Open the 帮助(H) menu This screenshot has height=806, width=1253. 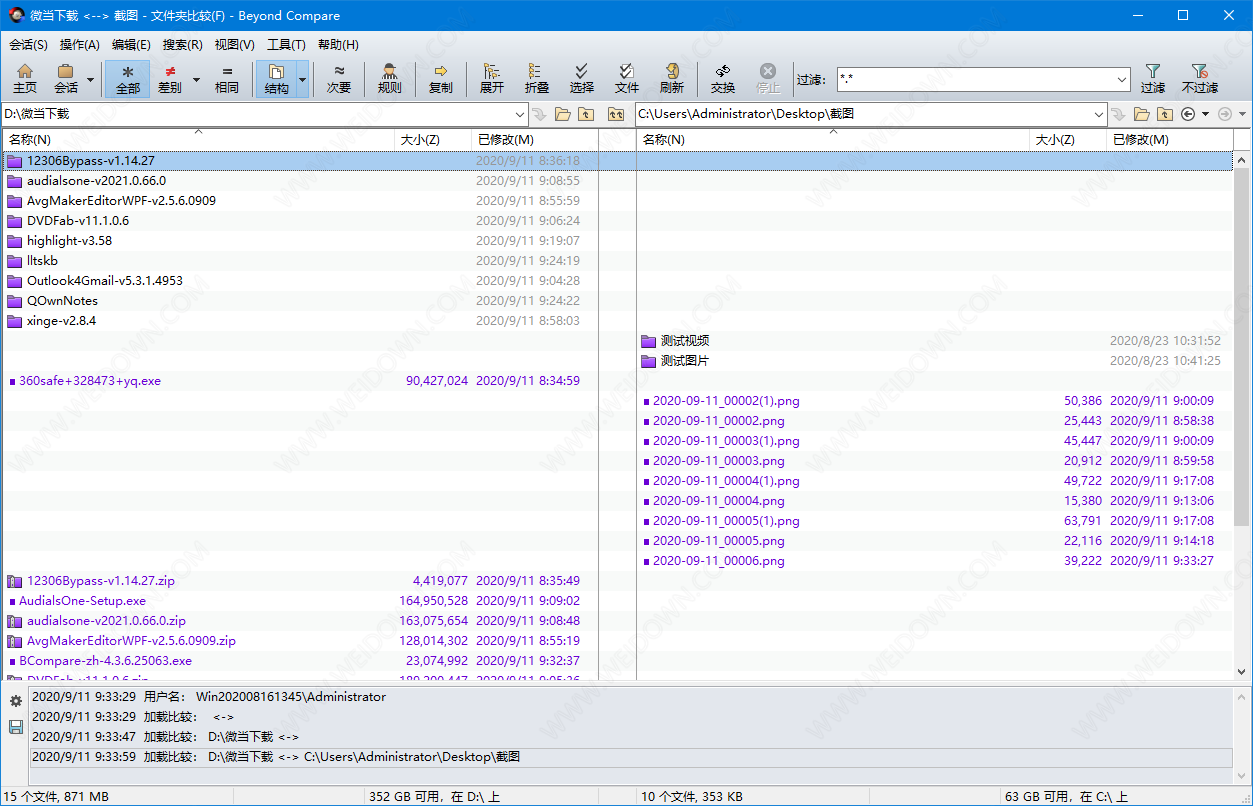tap(338, 45)
